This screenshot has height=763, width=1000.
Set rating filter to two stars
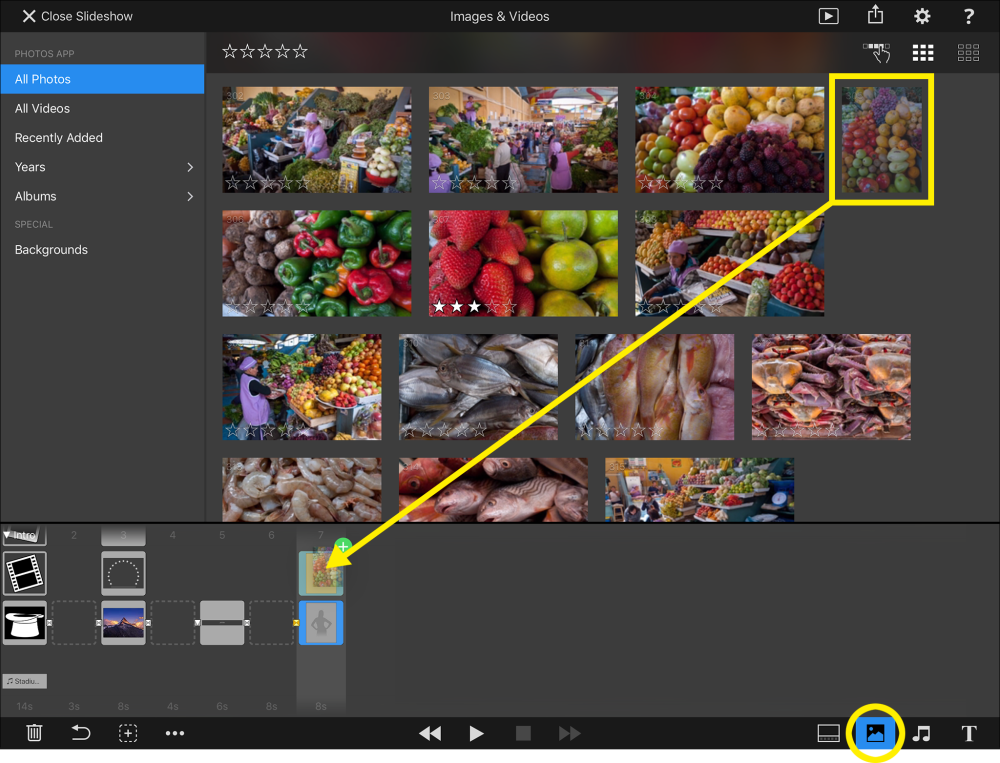(x=247, y=51)
